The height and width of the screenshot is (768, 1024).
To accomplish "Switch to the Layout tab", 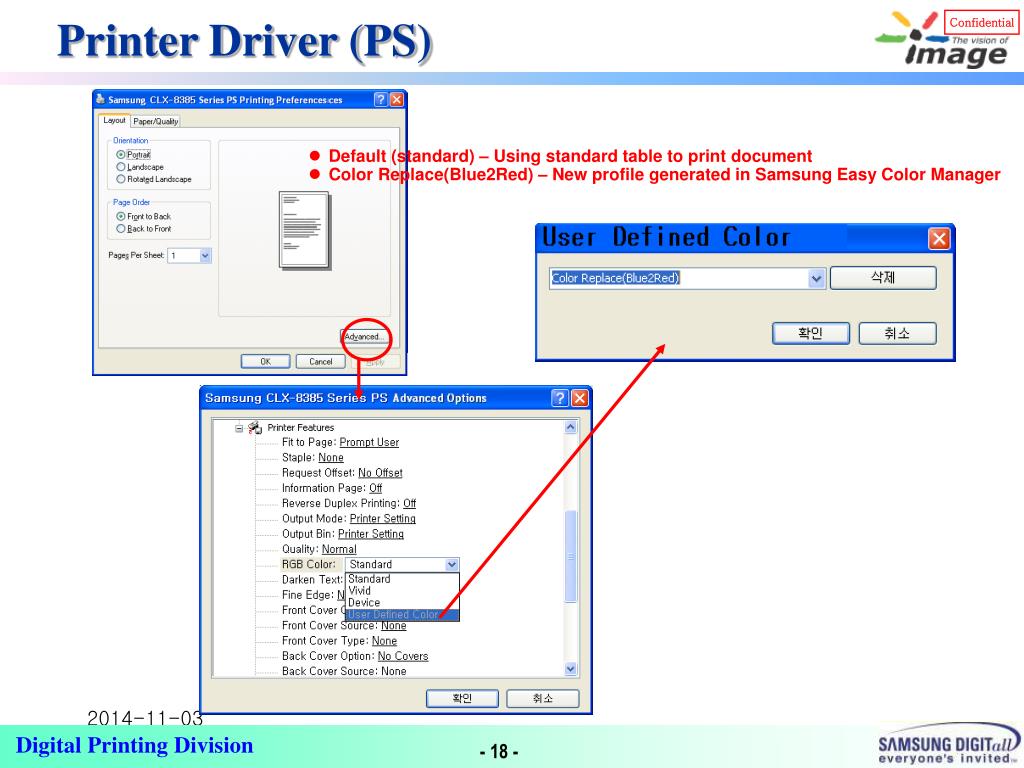I will (114, 121).
